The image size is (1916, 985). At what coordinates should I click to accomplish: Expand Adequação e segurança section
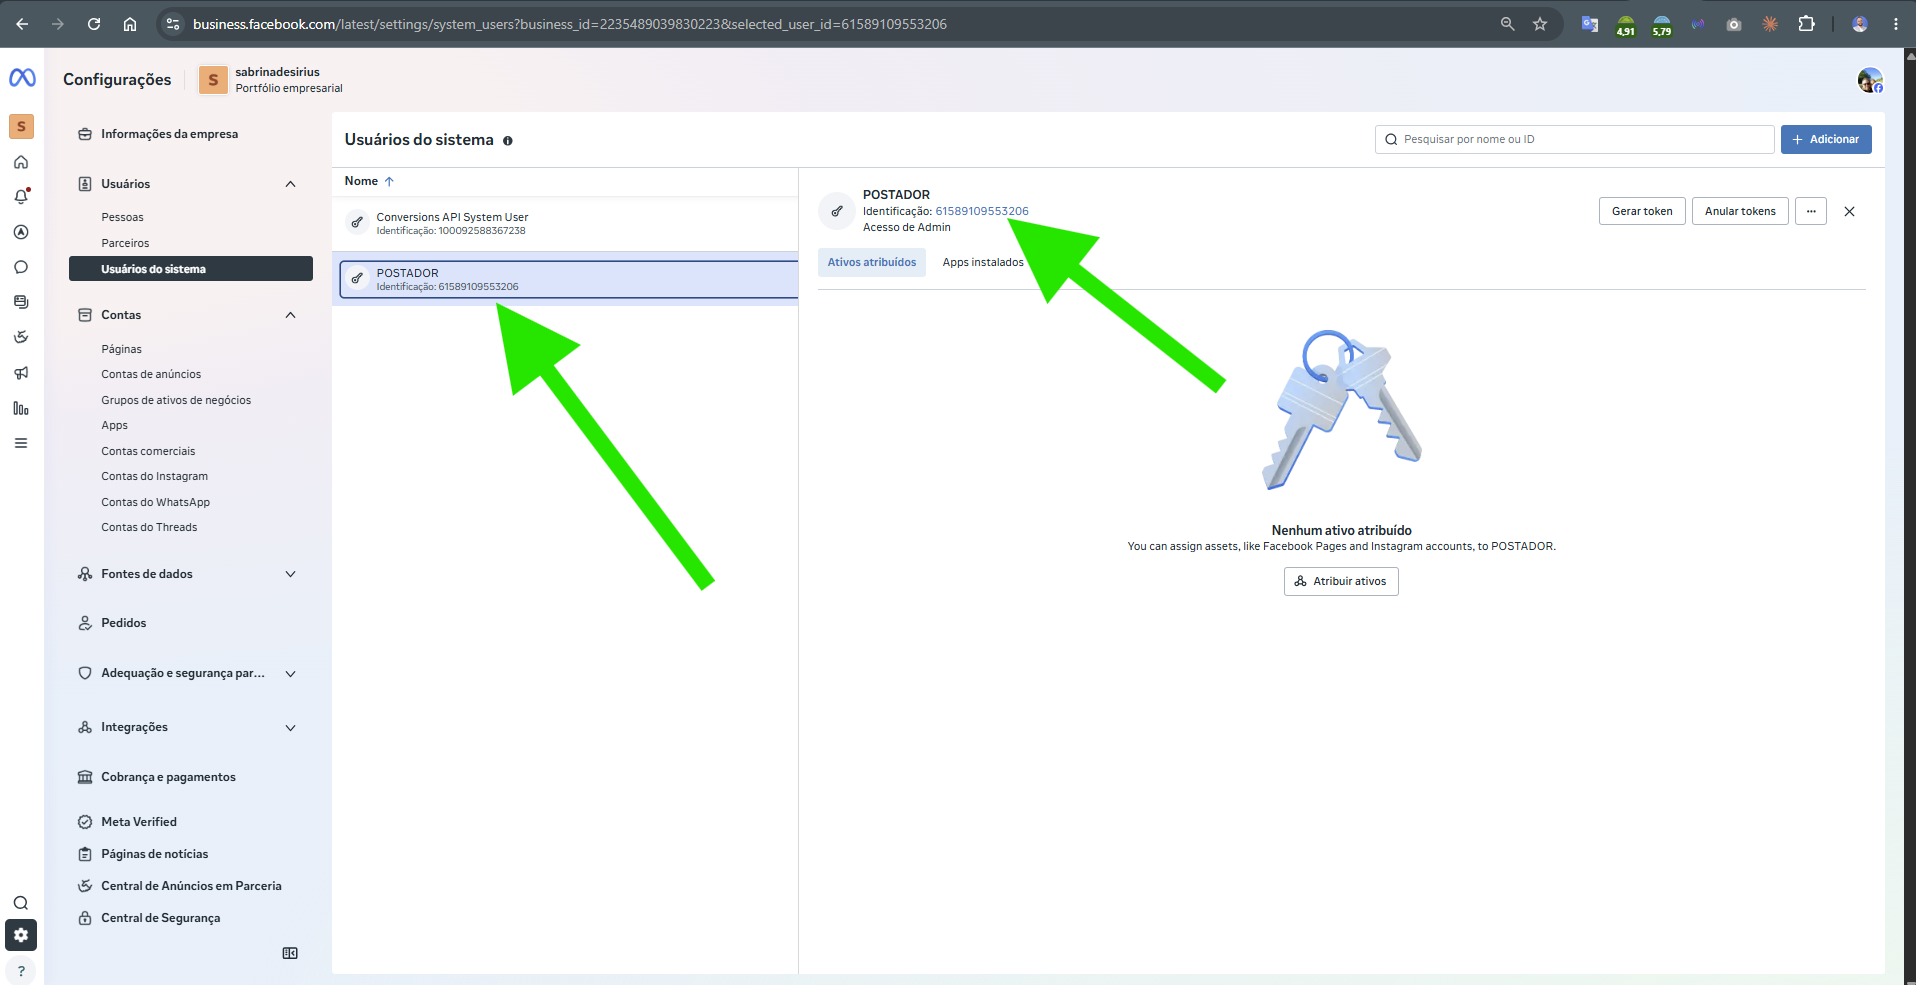[x=290, y=674]
